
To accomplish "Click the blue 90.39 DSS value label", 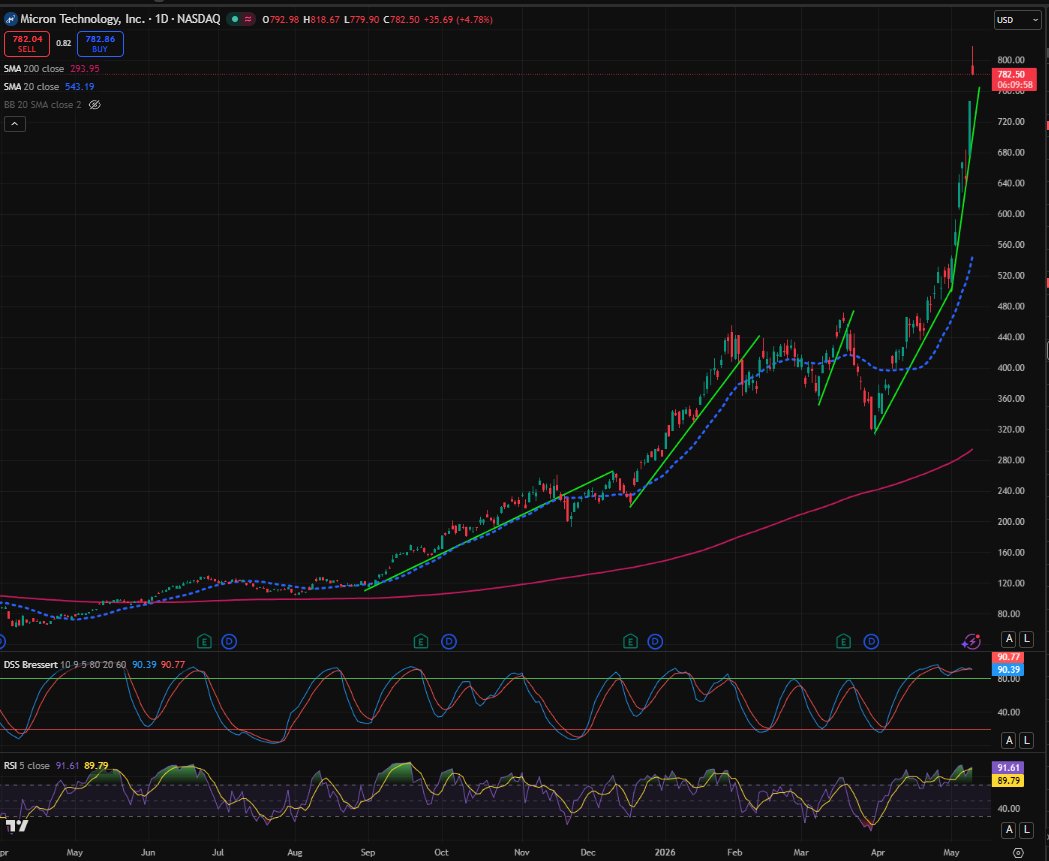I will [x=1007, y=669].
